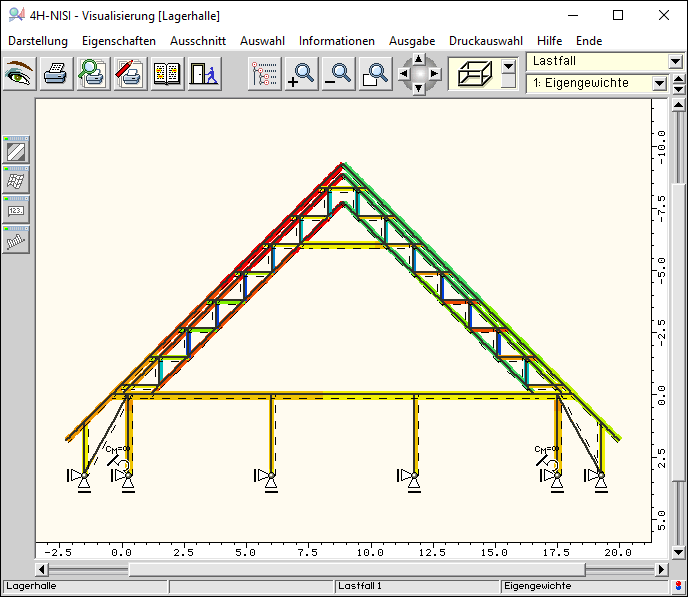Expand the '1: Eigengewichte' dropdown
The height and width of the screenshot is (597, 688).
point(659,84)
